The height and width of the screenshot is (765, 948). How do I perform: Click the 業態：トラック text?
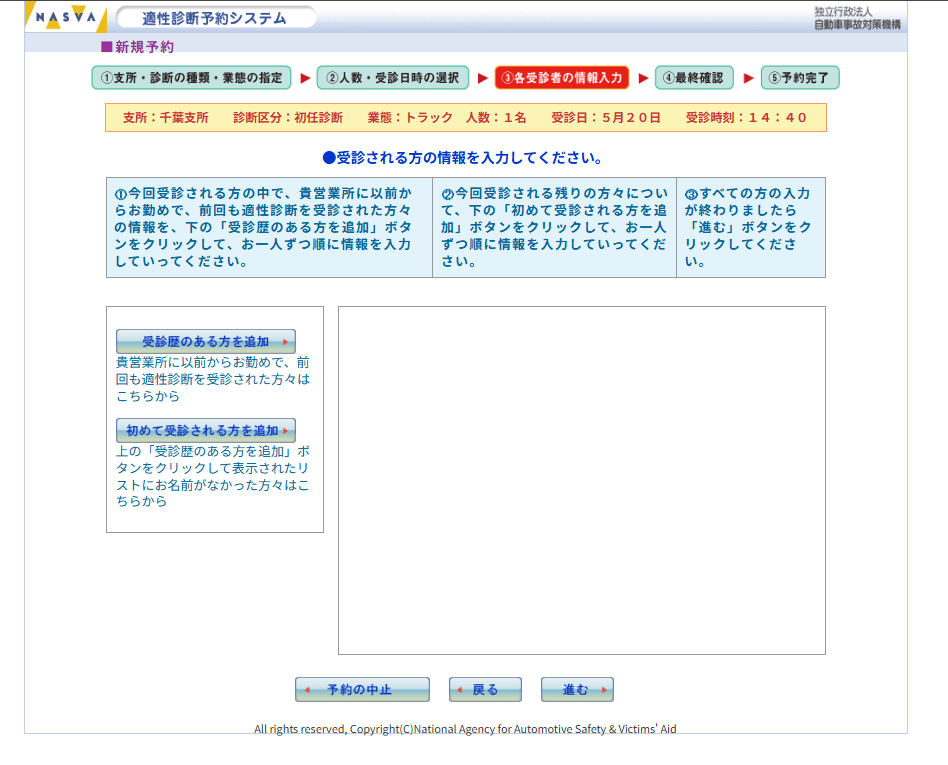[x=410, y=117]
